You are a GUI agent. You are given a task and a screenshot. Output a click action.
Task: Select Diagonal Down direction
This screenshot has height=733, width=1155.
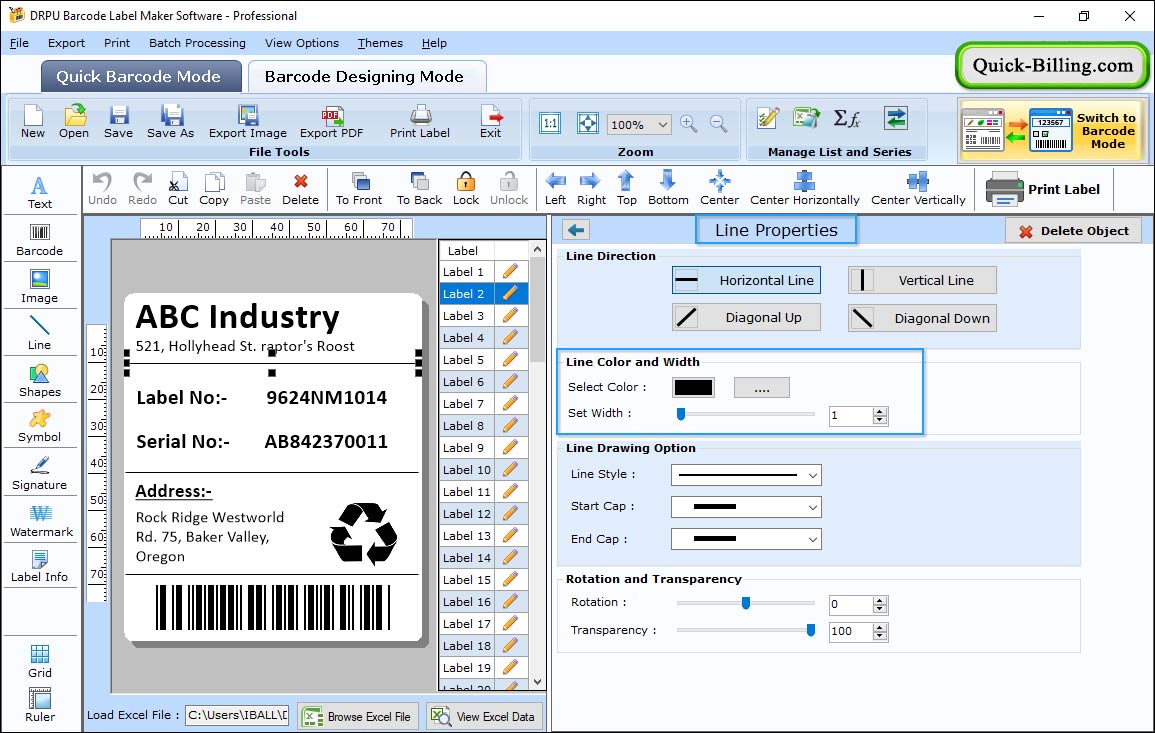[x=922, y=318]
